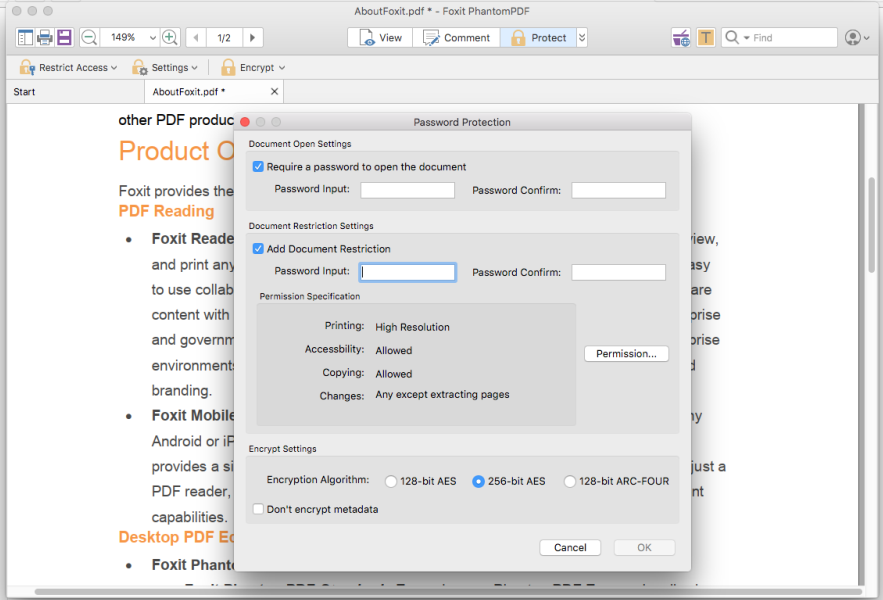Select 256-bit AES encryption
Viewport: 883px width, 600px height.
coord(478,482)
